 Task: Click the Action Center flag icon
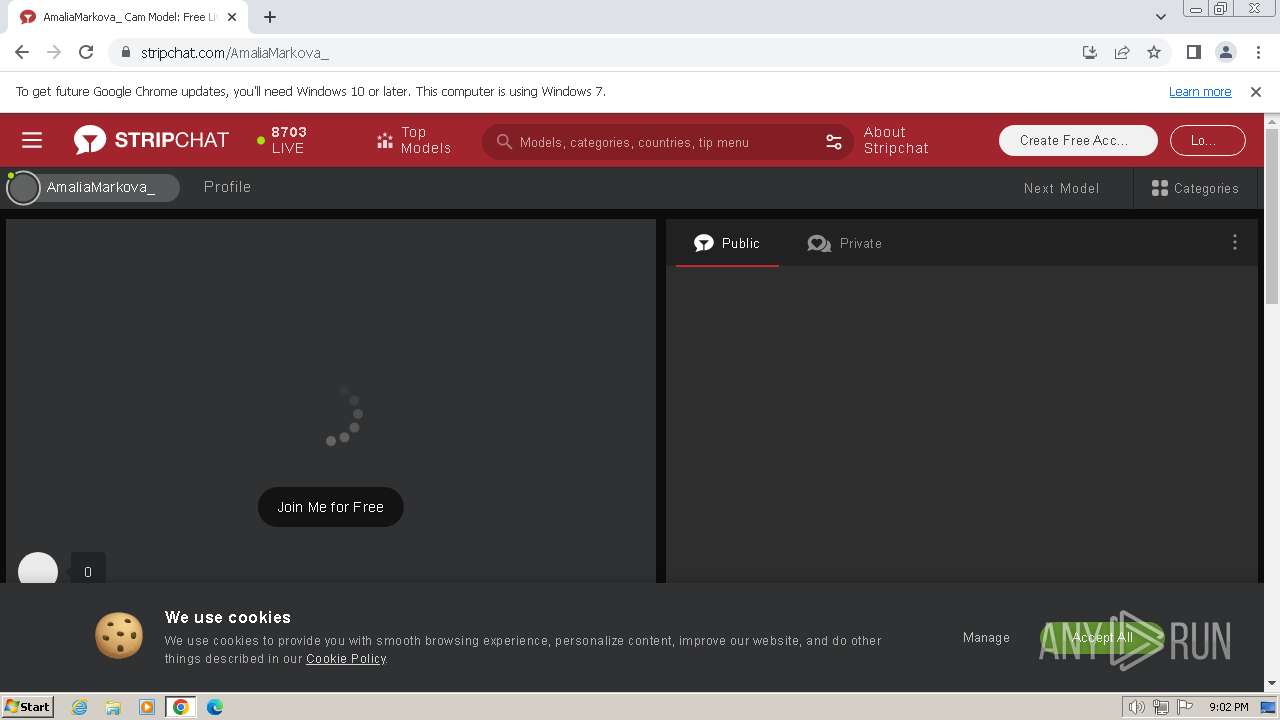click(1185, 707)
